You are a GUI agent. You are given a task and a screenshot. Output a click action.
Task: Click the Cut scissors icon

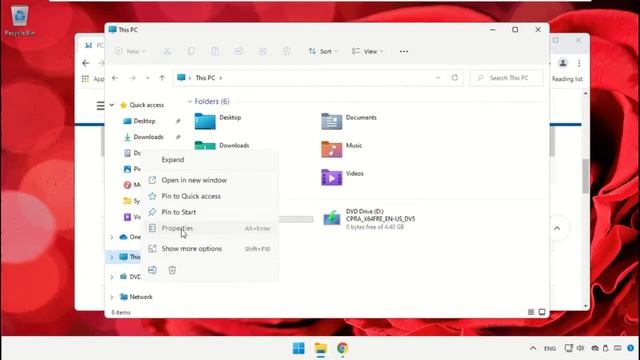click(x=167, y=51)
